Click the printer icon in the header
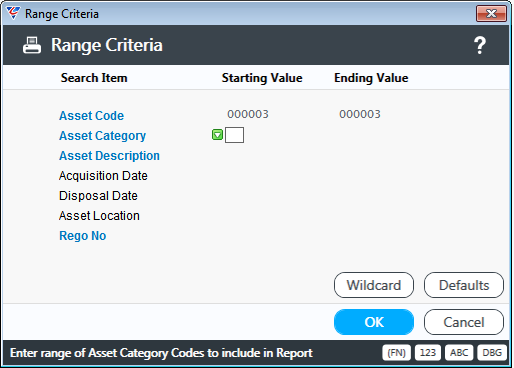Image resolution: width=514 pixels, height=368 pixels. (32, 45)
